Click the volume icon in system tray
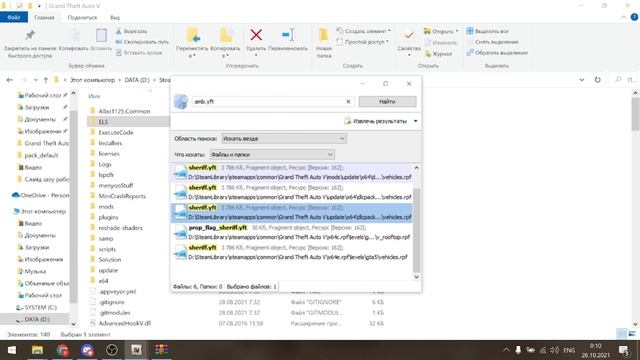Image resolution: width=640 pixels, height=360 pixels. click(554, 350)
